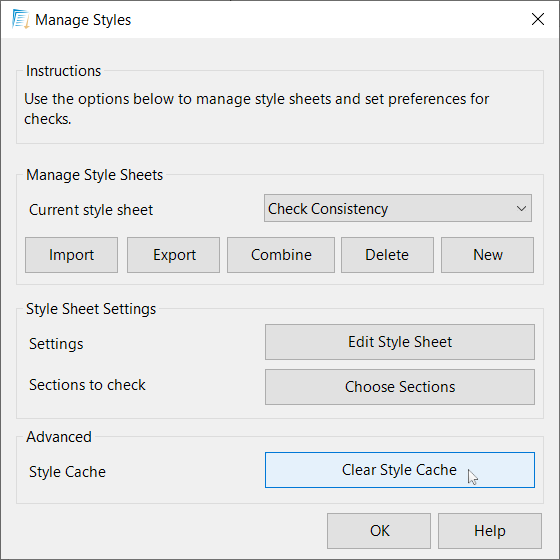The width and height of the screenshot is (560, 560).
Task: Click the Instructions description text
Action: (256, 109)
